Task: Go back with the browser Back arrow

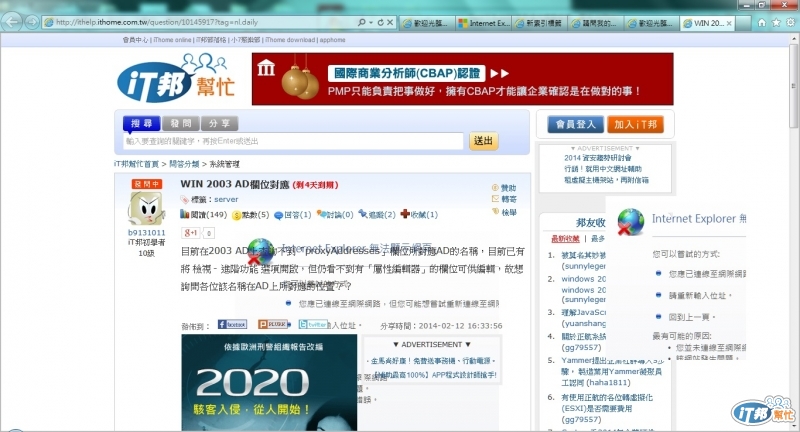Action: (11, 21)
